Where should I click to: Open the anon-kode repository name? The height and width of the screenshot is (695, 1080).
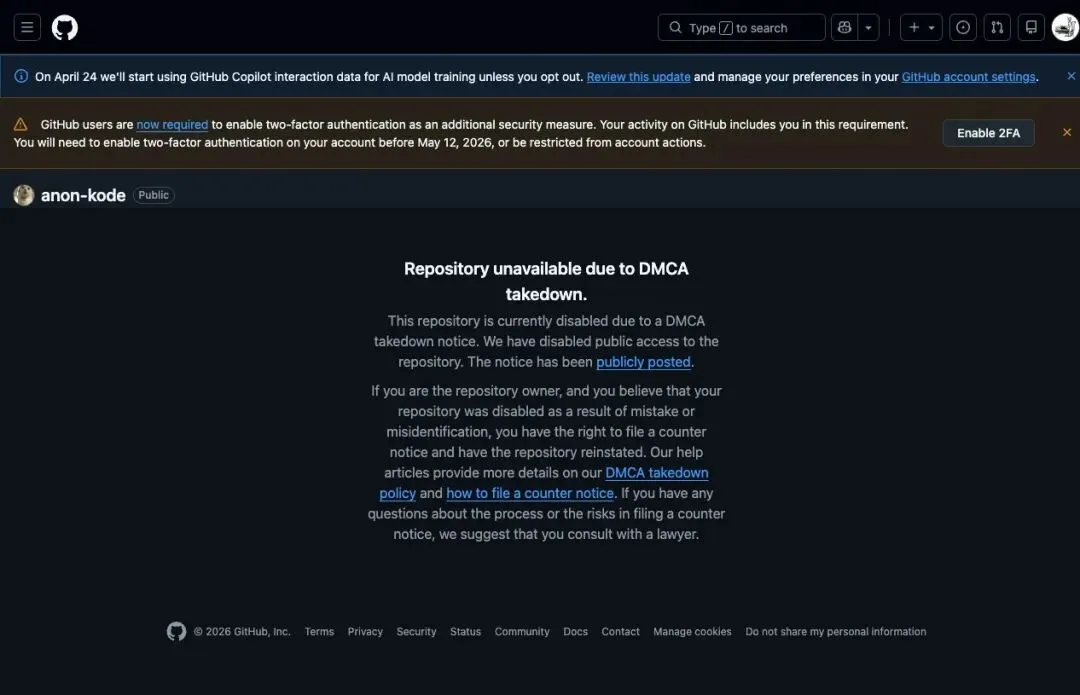pyautogui.click(x=83, y=195)
